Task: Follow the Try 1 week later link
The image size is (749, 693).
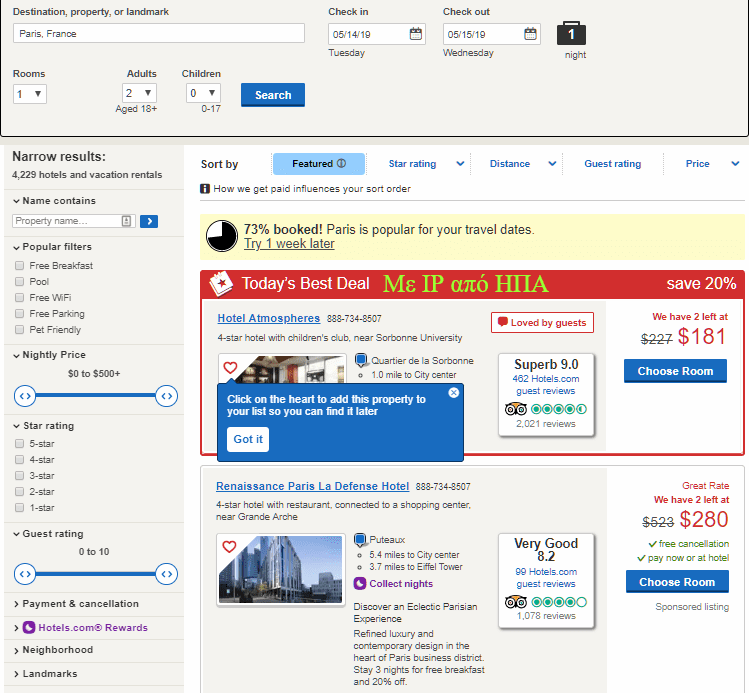Action: pos(289,244)
